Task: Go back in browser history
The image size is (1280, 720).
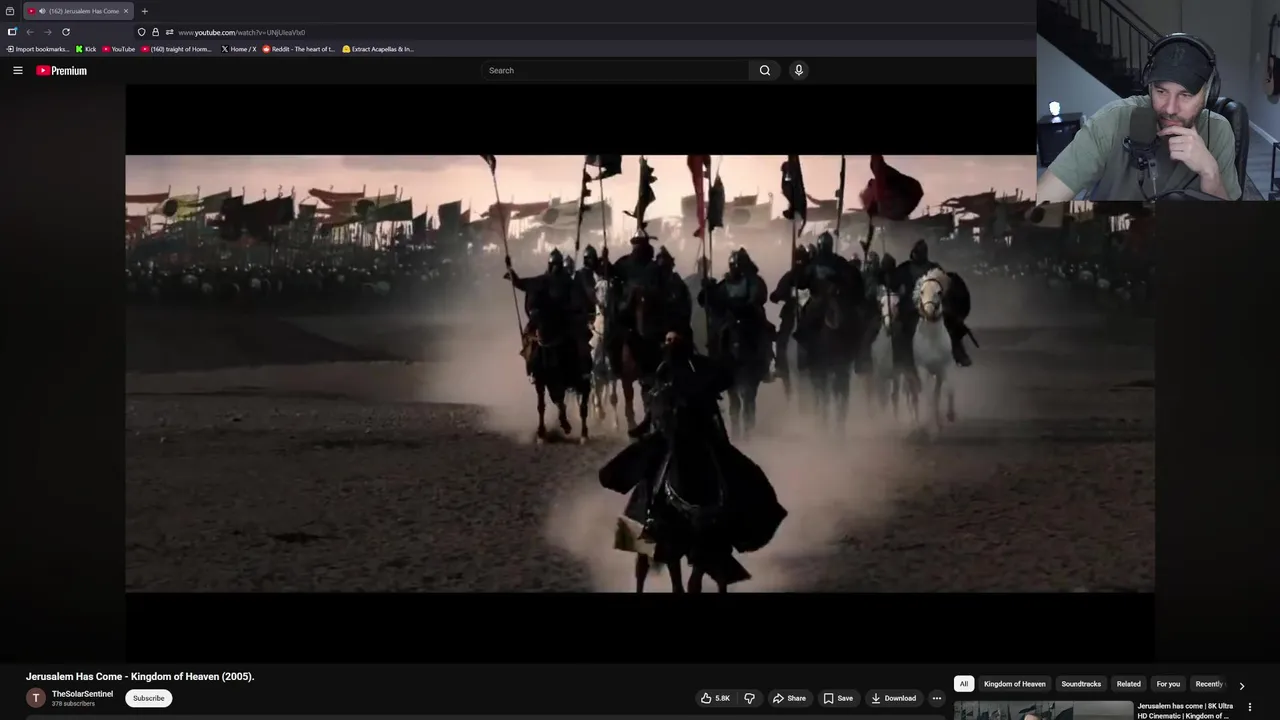Action: coord(30,32)
